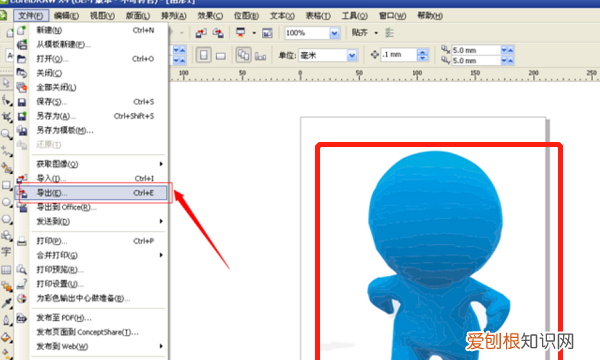The width and height of the screenshot is (600, 360).
Task: Open the 排列 menu
Action: (x=174, y=16)
